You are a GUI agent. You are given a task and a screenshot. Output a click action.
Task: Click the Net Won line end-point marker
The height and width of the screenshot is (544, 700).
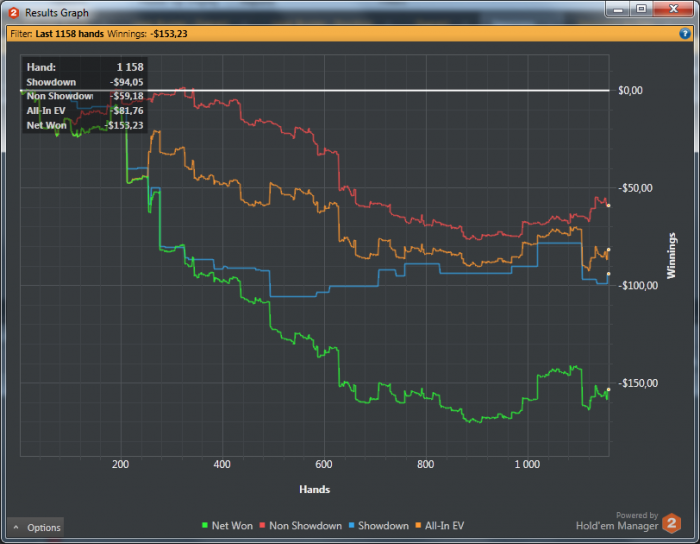[x=608, y=390]
